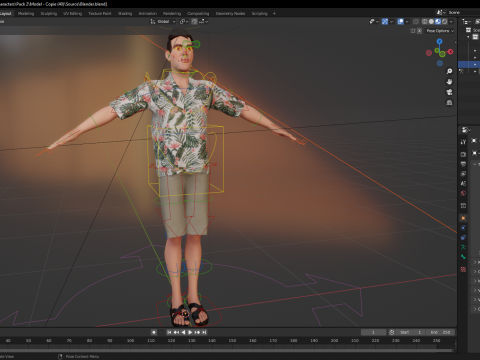Click the blue Z axis on navigation gizmo
480x360 pixels.
439,41
